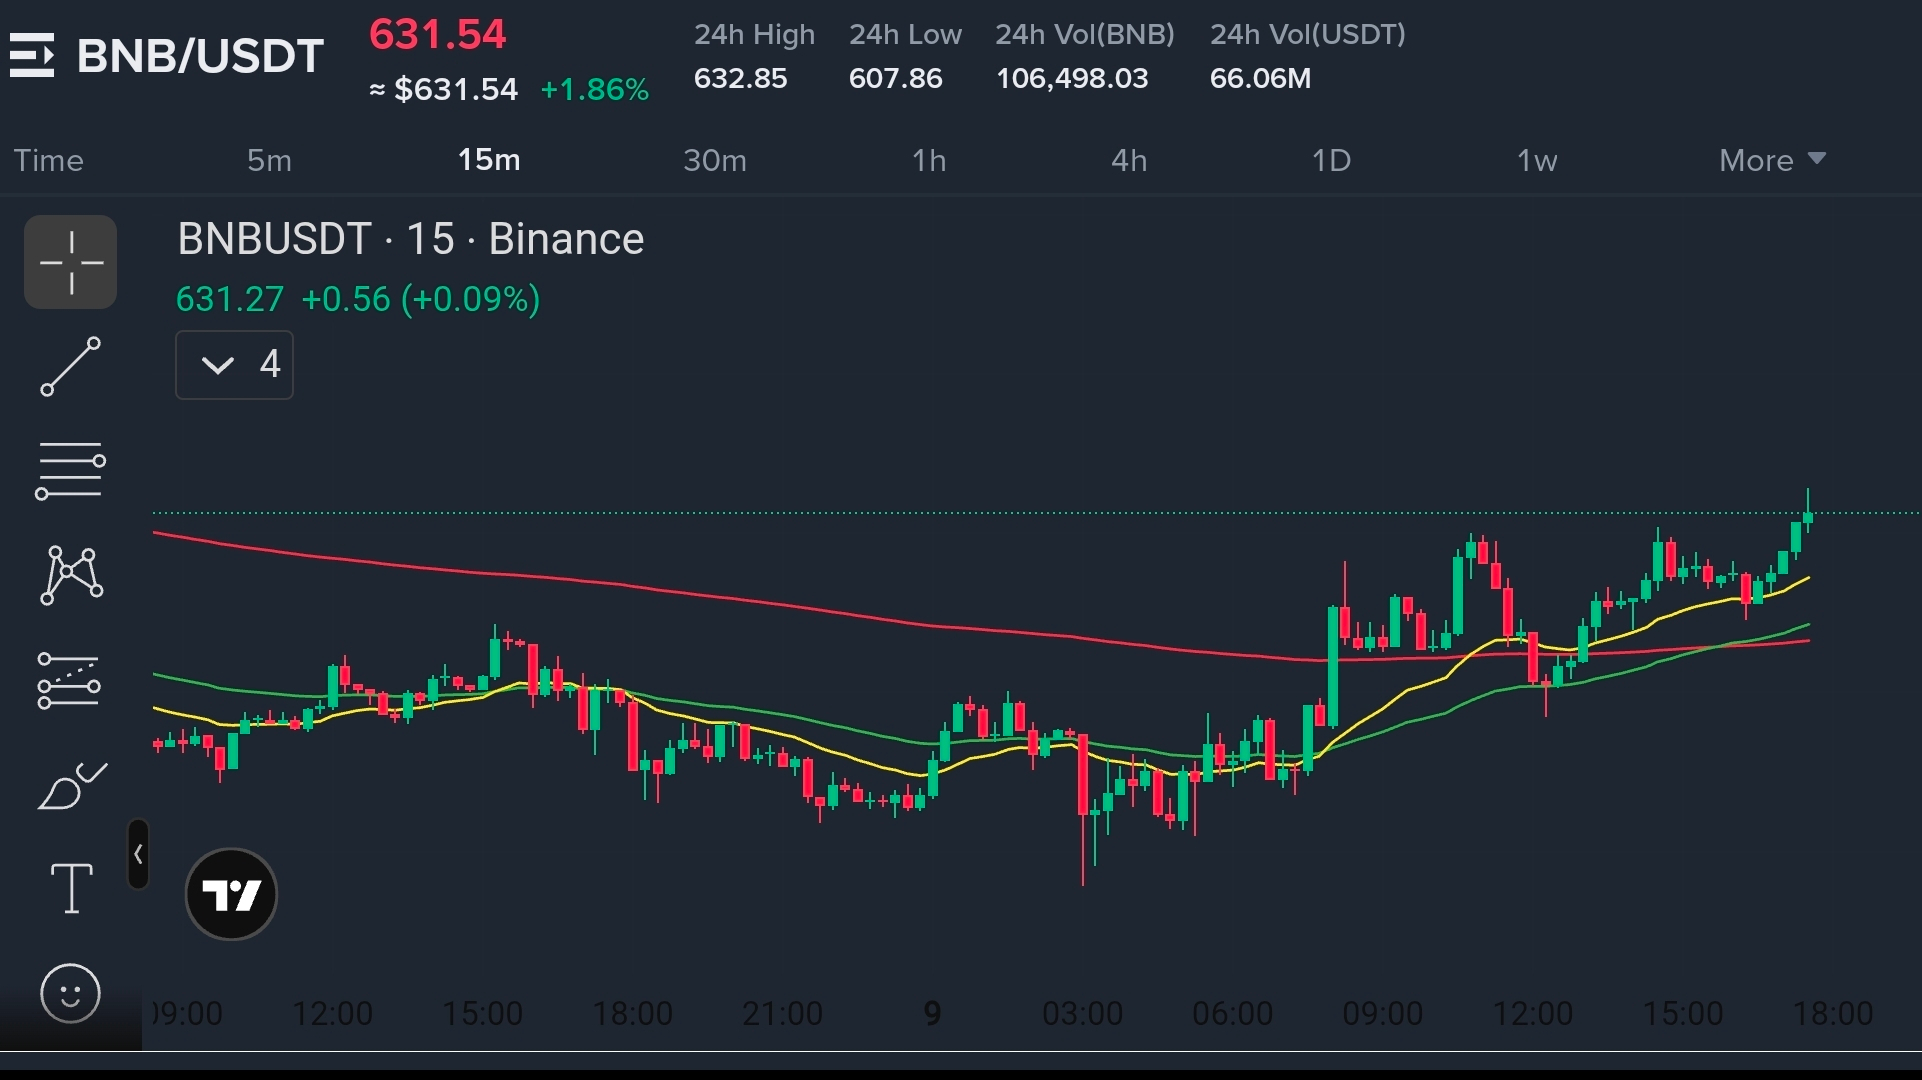The height and width of the screenshot is (1080, 1922).
Task: Expand the 4 indicators legend dropdown
Action: 234,365
